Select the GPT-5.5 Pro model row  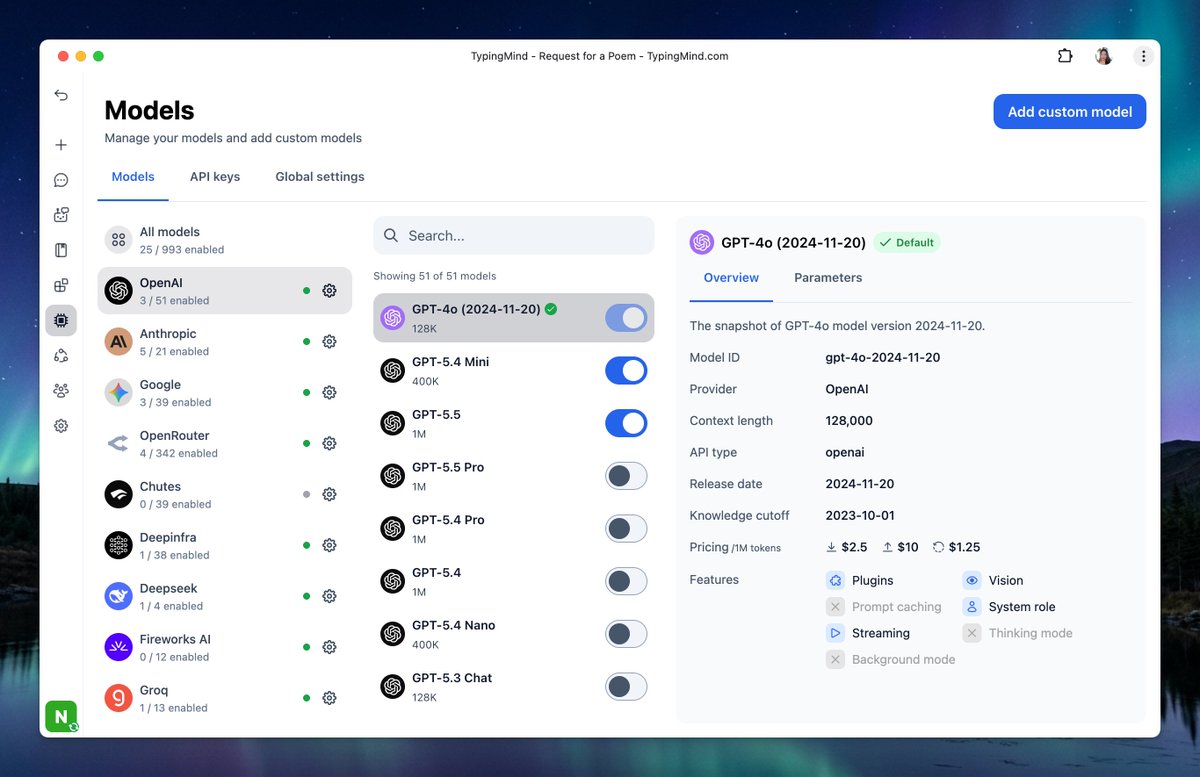pos(514,476)
